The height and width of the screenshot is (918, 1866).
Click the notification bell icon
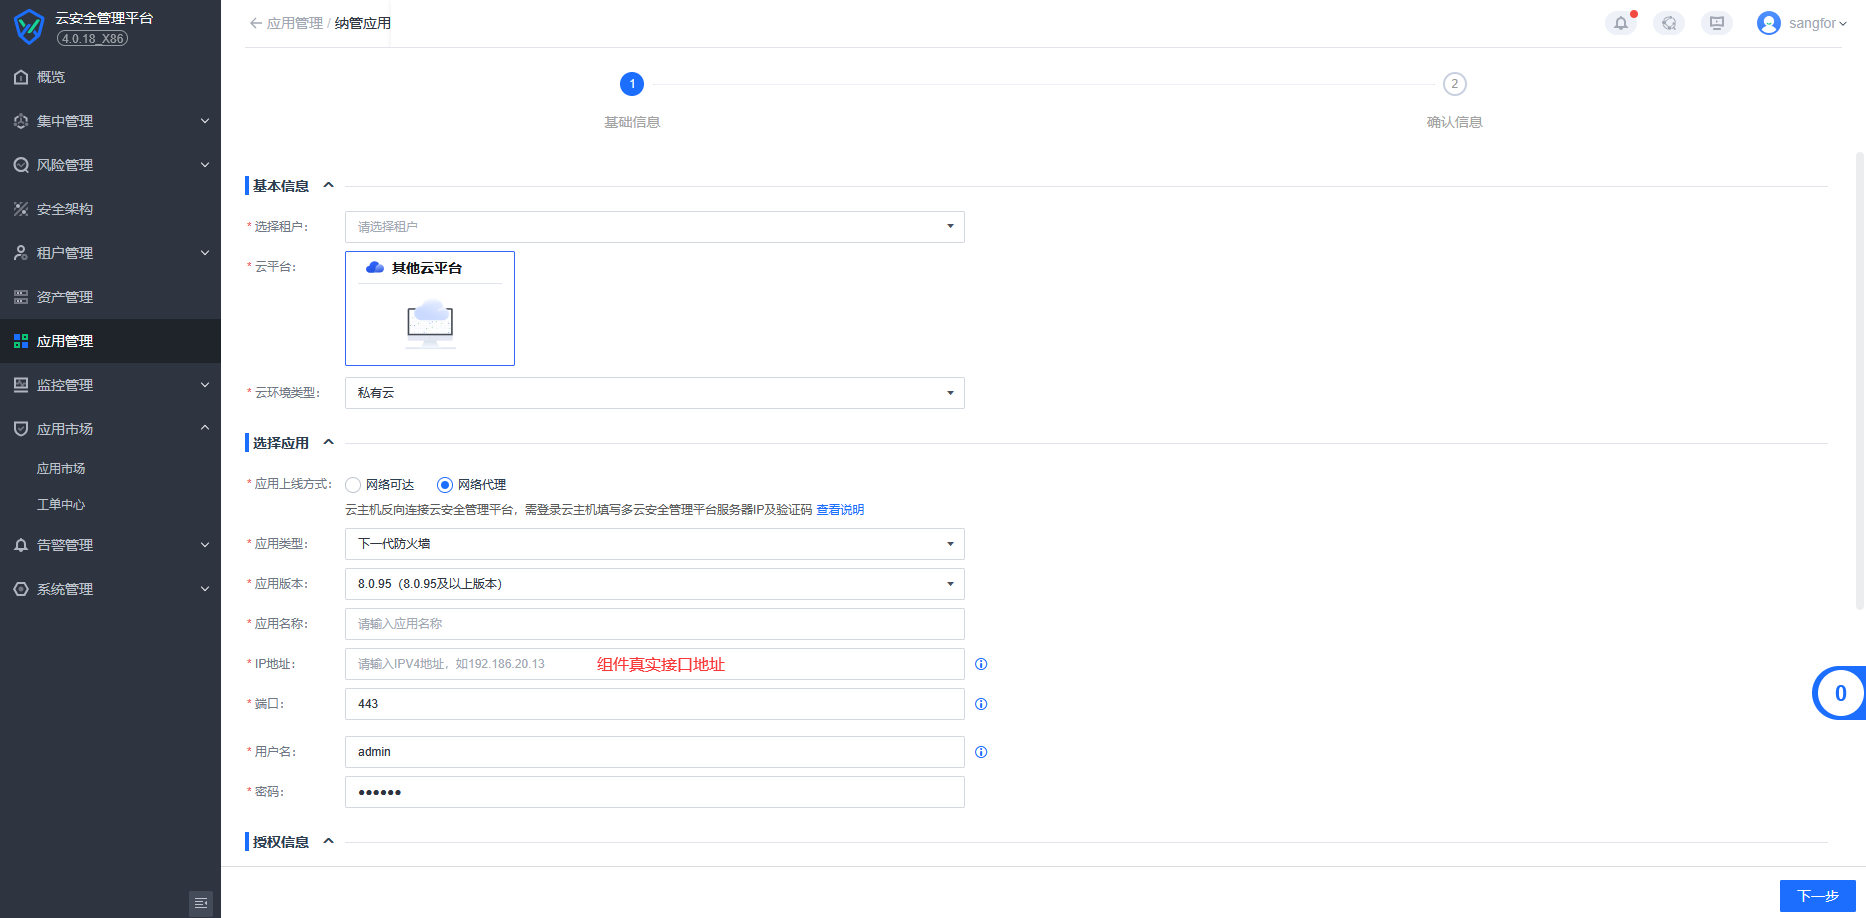click(1620, 23)
